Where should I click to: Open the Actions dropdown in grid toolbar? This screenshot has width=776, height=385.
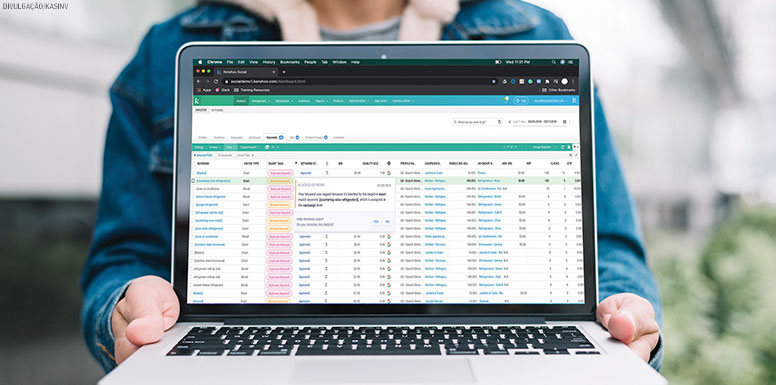pyautogui.click(x=214, y=147)
